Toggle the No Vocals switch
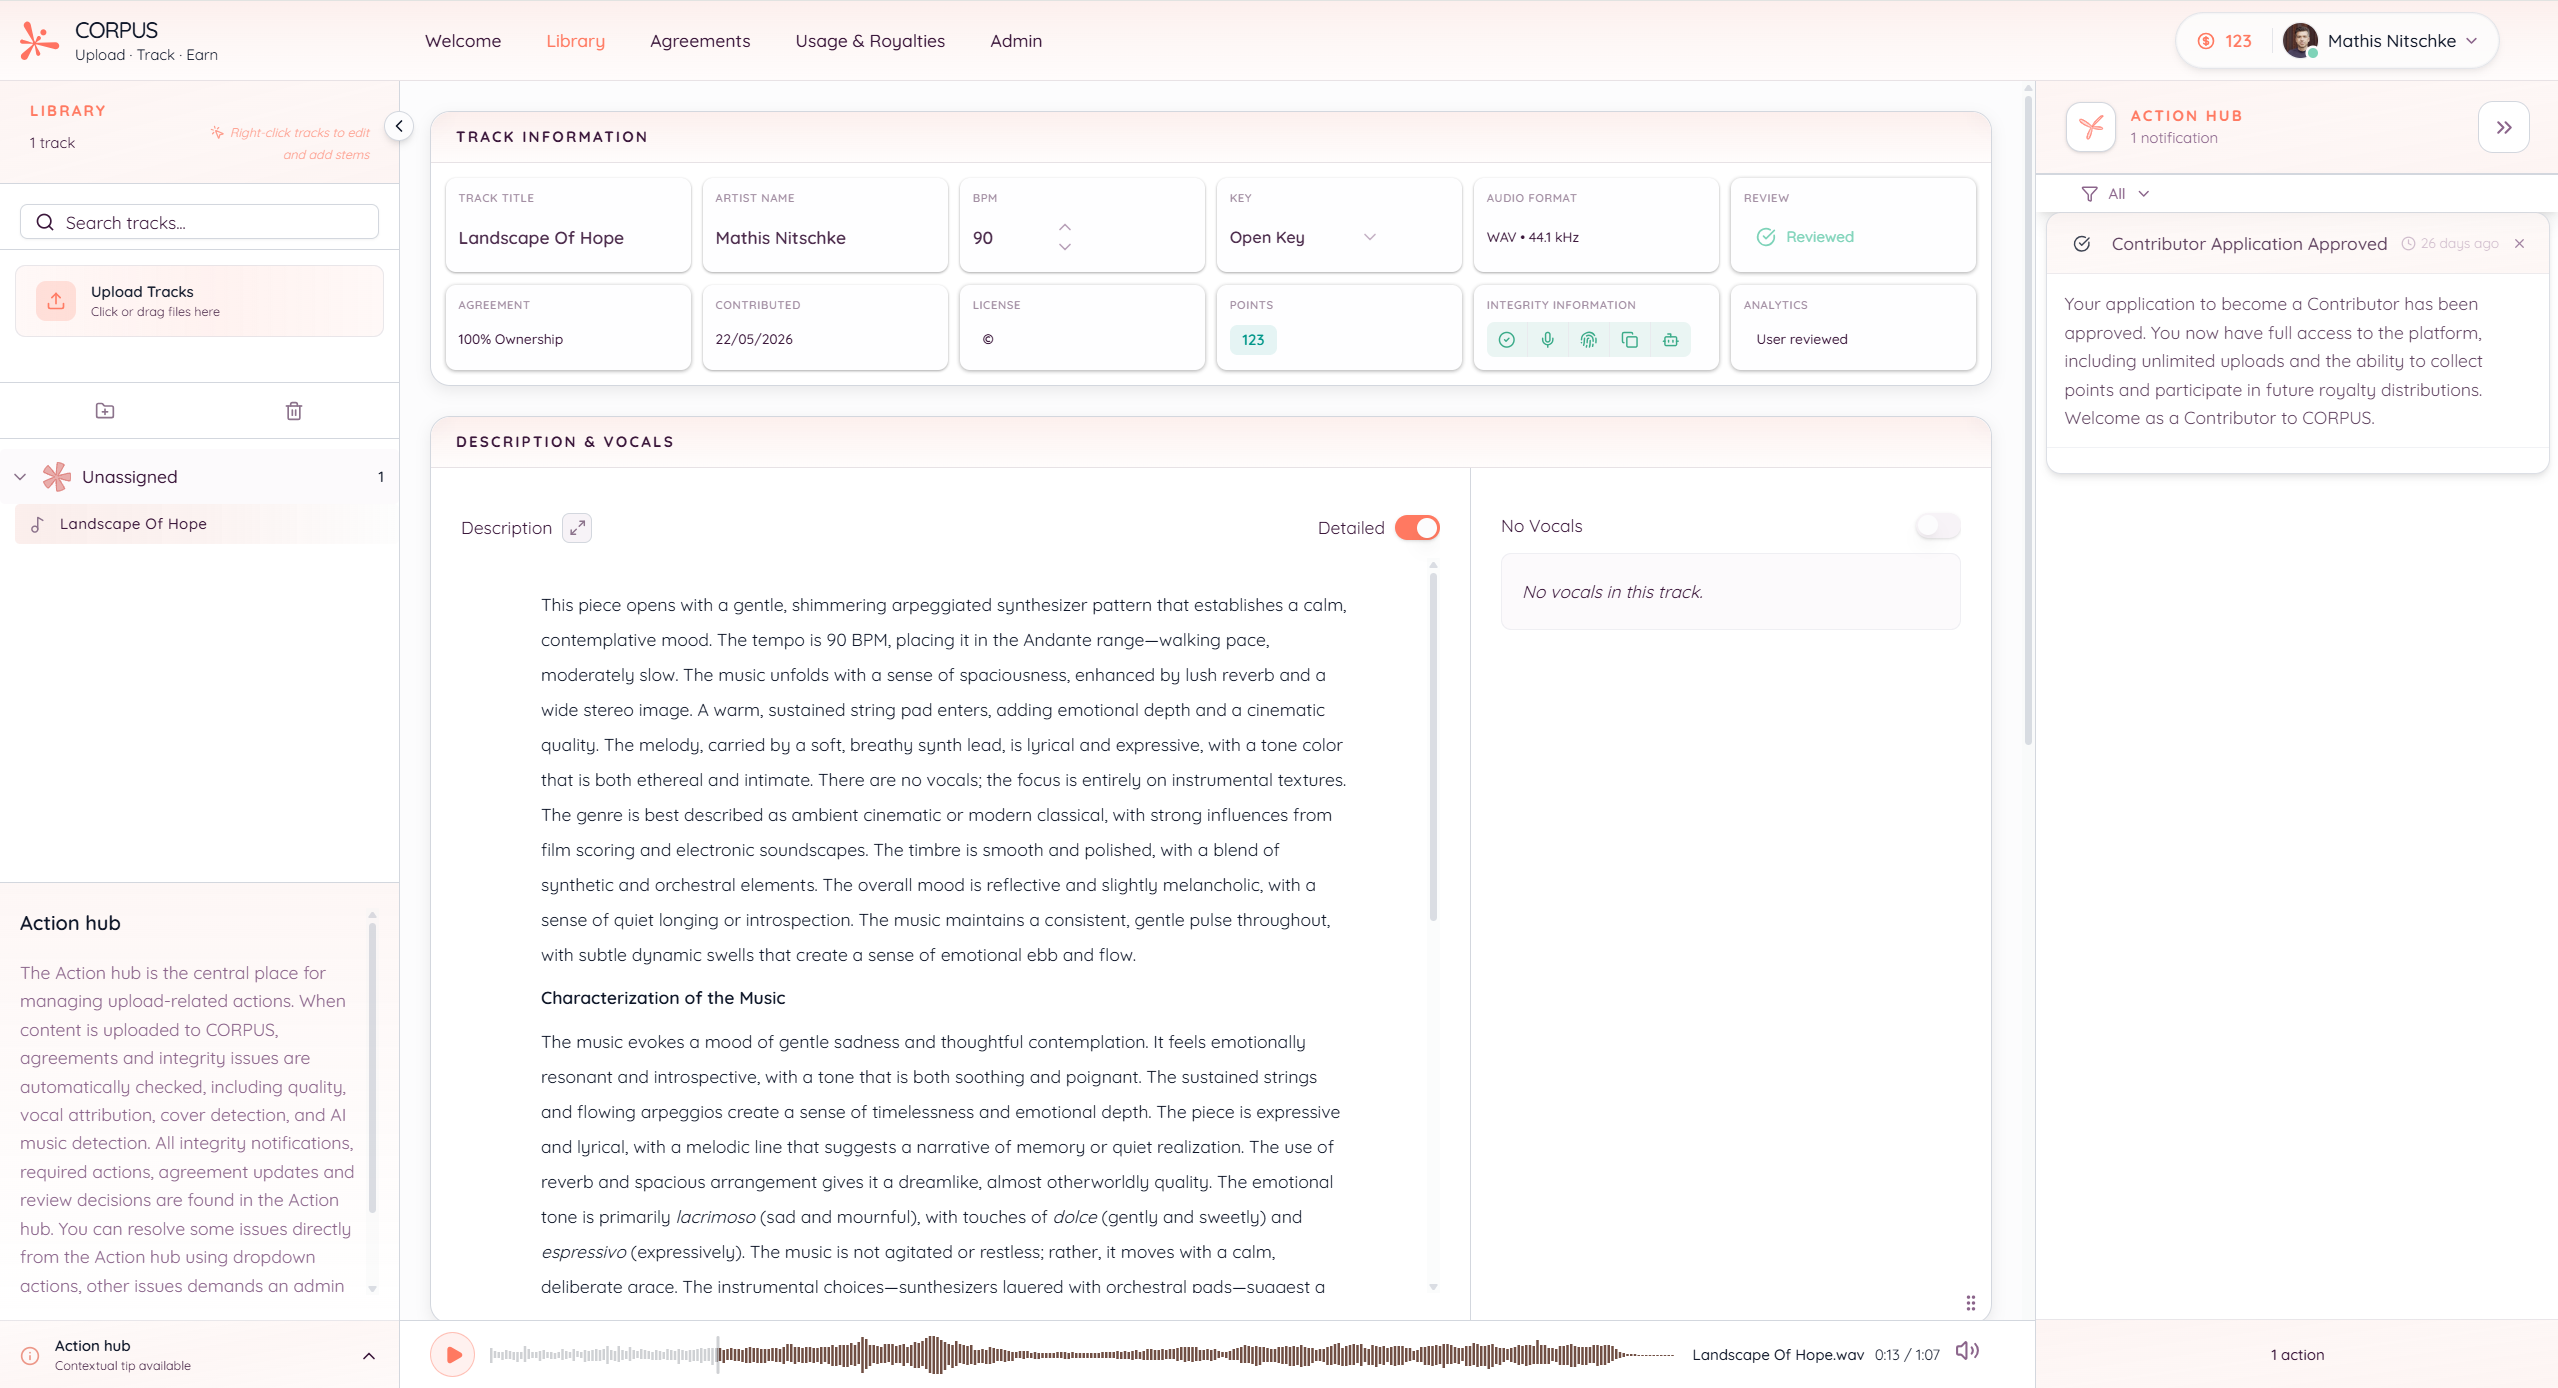Viewport: 2558px width, 1388px height. pyautogui.click(x=1938, y=526)
